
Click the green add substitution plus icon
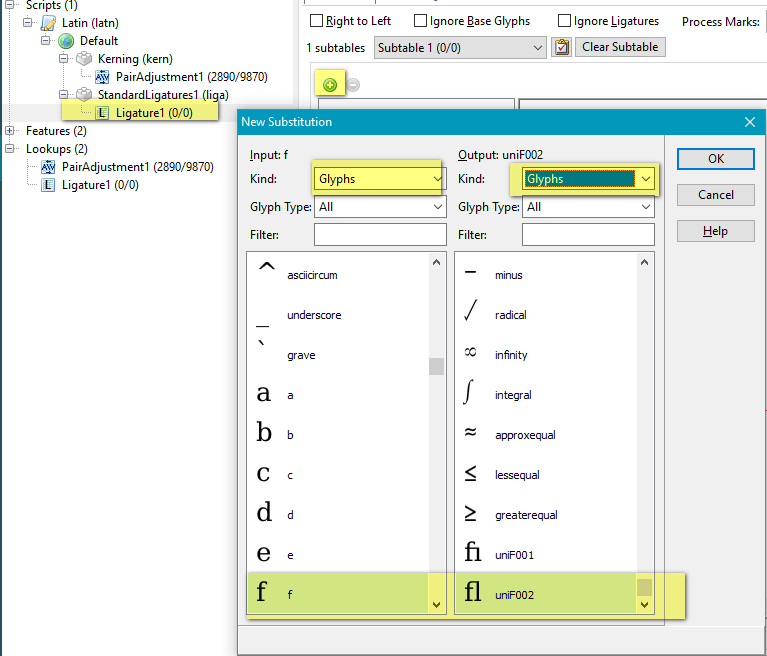click(x=330, y=85)
